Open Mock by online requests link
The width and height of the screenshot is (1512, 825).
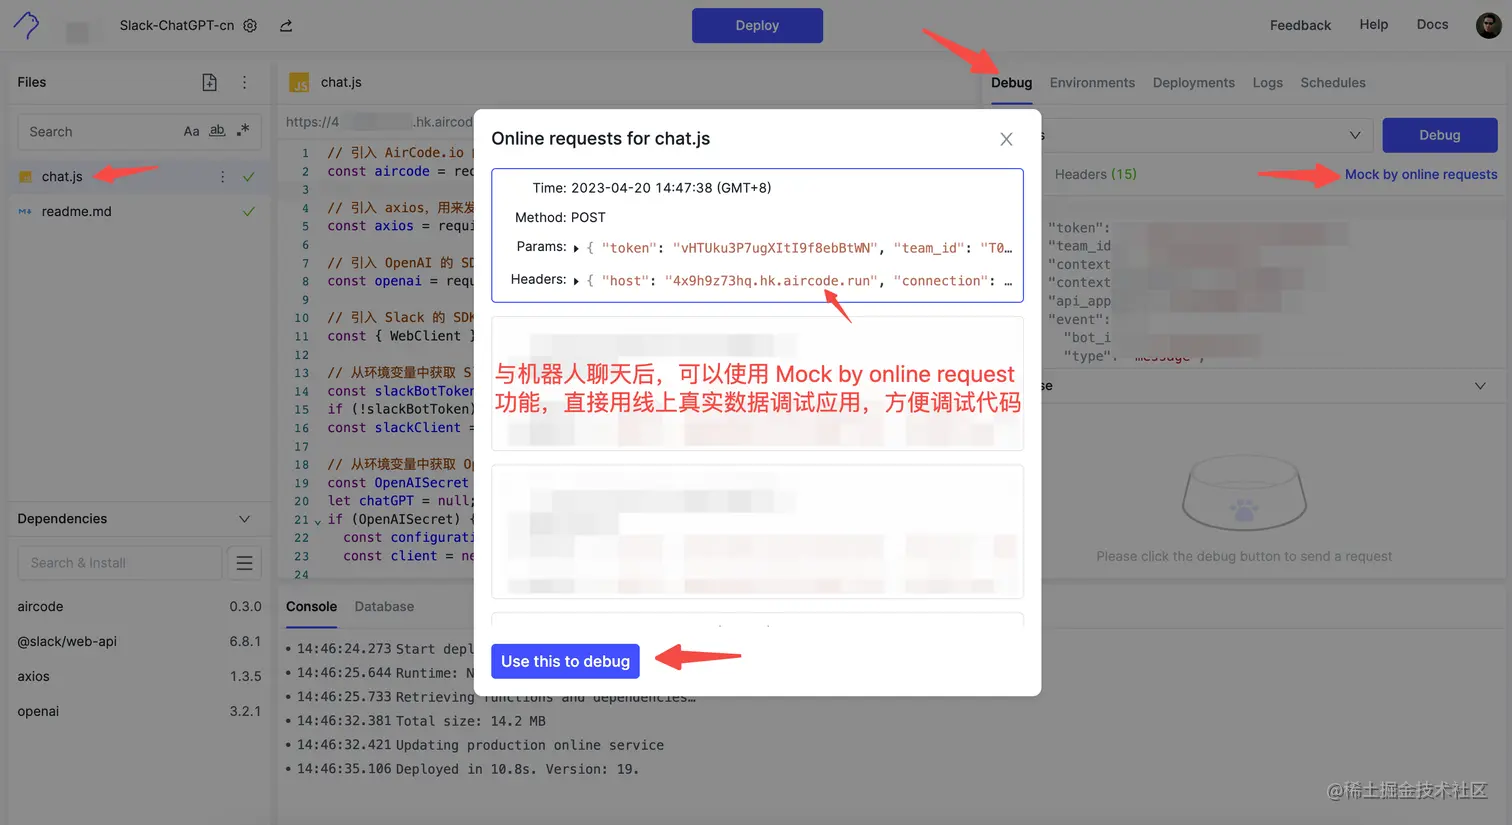pos(1420,174)
